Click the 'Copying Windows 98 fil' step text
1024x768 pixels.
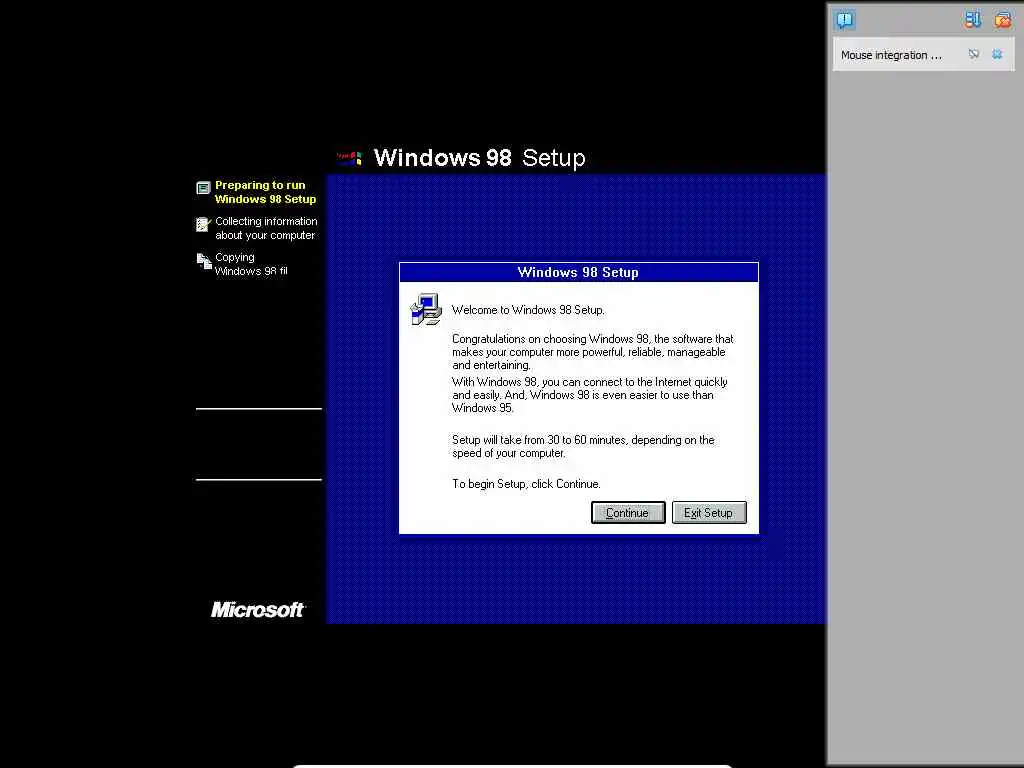(251, 264)
